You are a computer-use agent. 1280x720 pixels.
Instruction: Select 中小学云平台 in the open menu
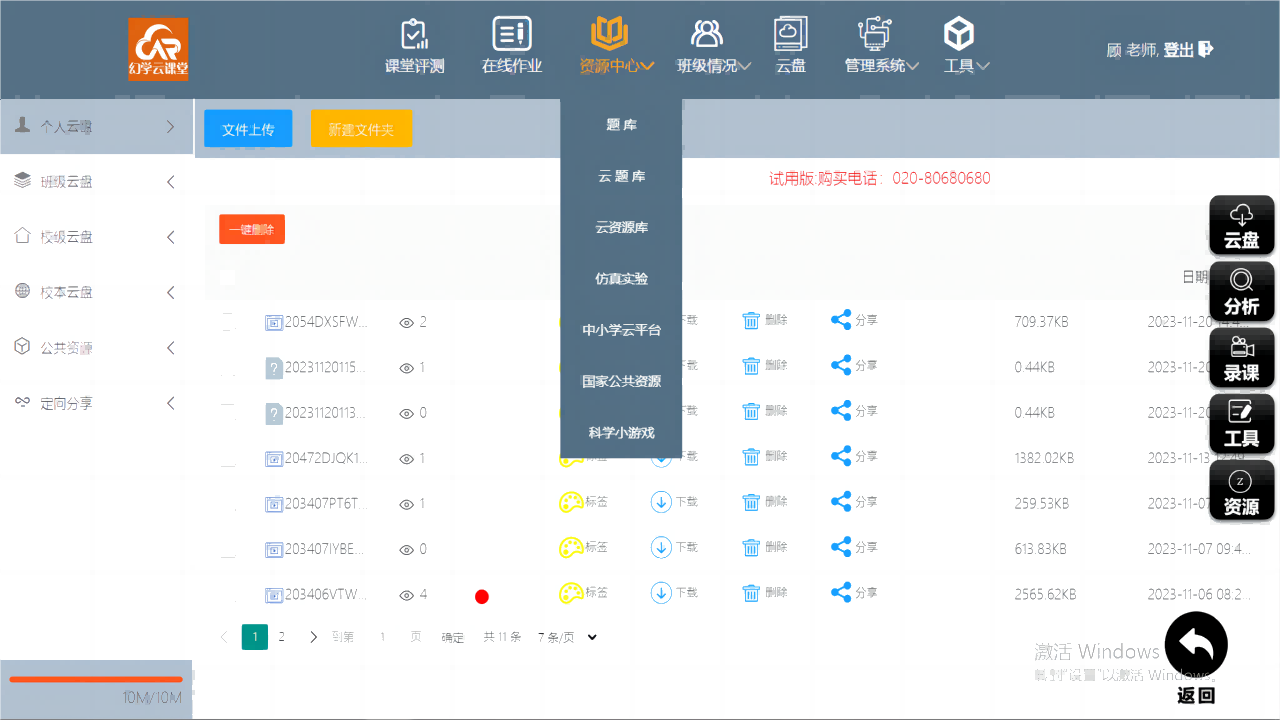click(x=620, y=330)
